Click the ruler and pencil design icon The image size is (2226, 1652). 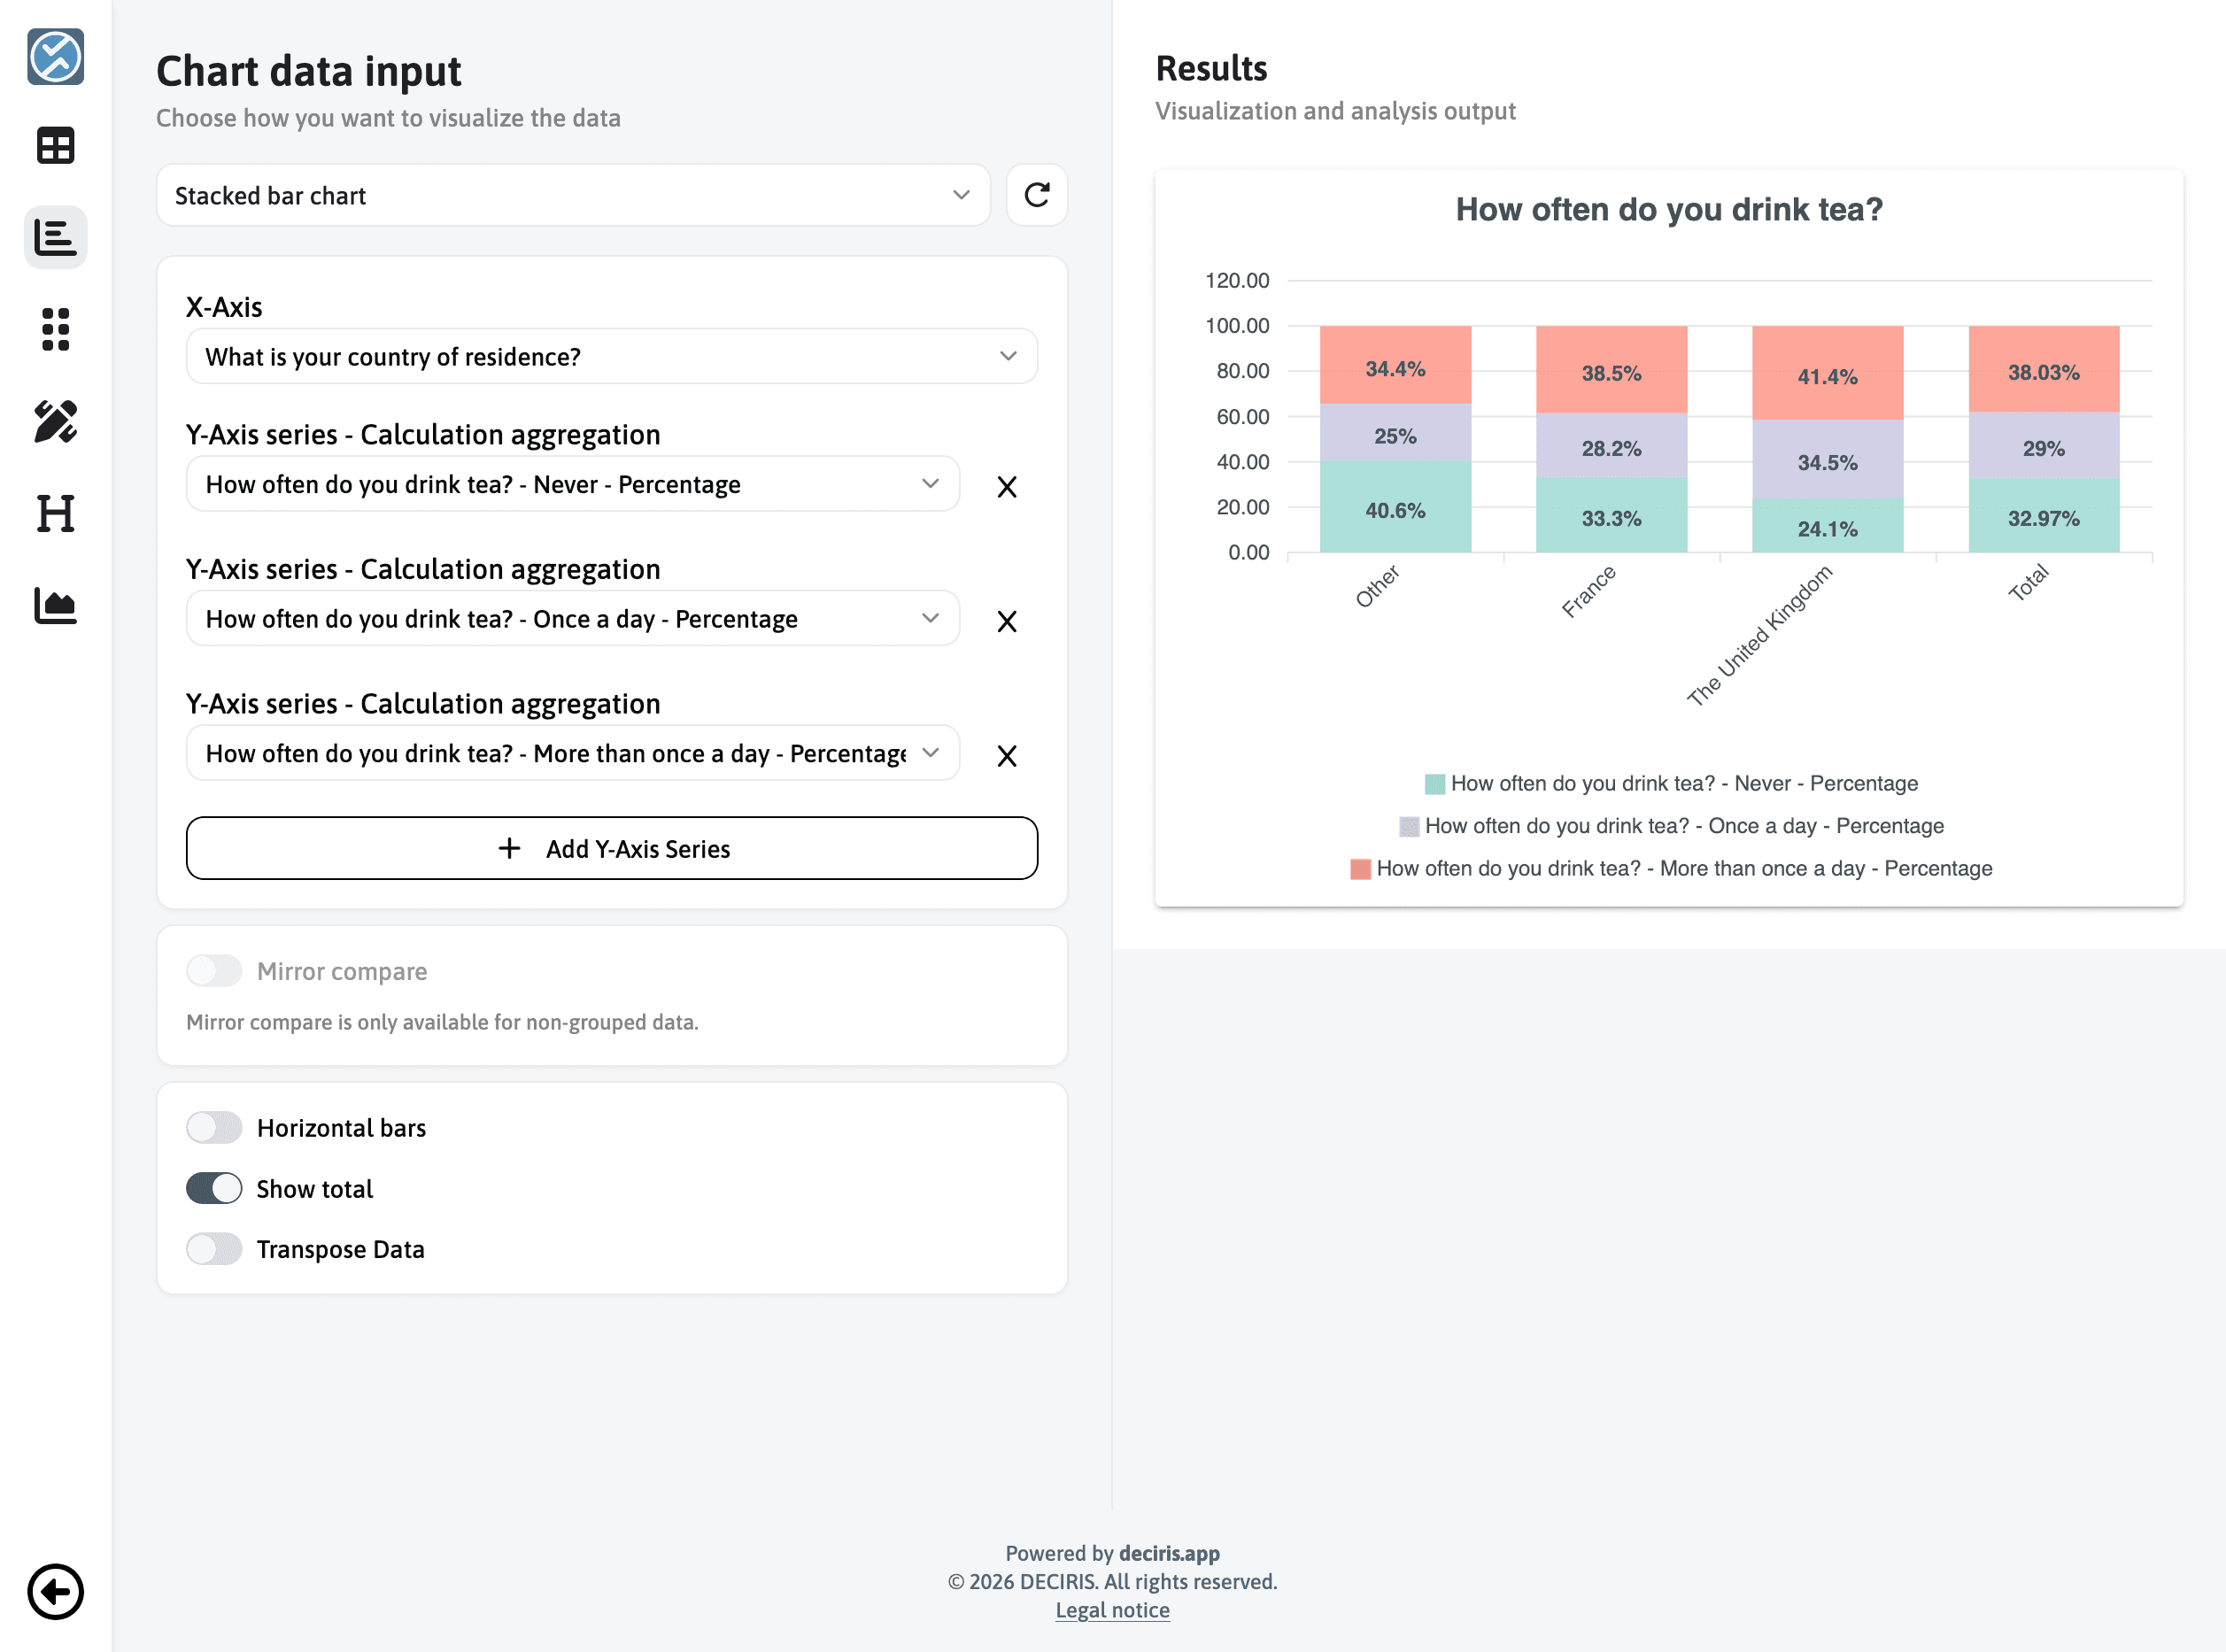pyautogui.click(x=55, y=421)
